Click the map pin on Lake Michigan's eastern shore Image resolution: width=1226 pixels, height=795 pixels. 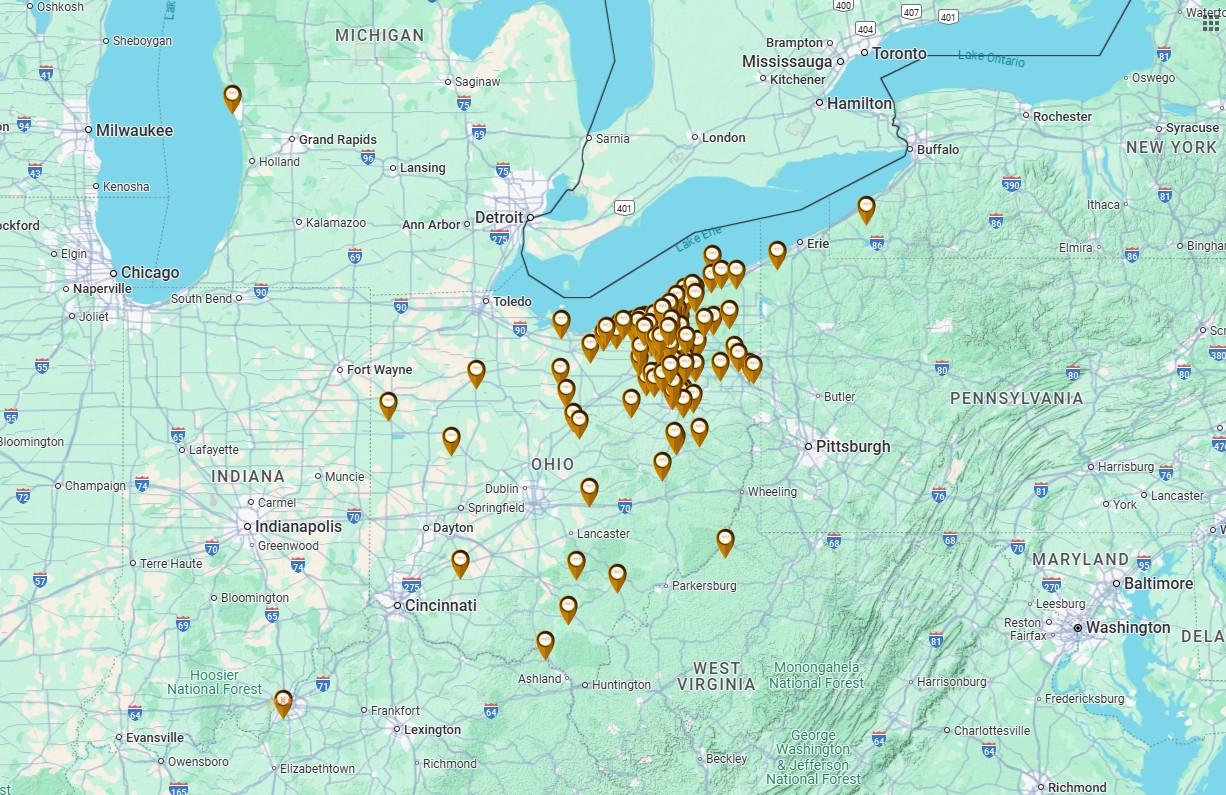click(232, 97)
